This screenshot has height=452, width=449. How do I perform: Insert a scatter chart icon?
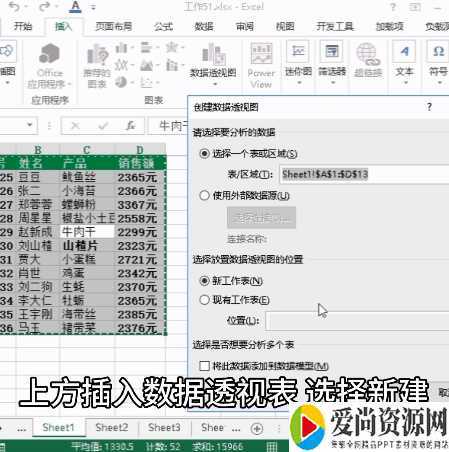point(146,82)
